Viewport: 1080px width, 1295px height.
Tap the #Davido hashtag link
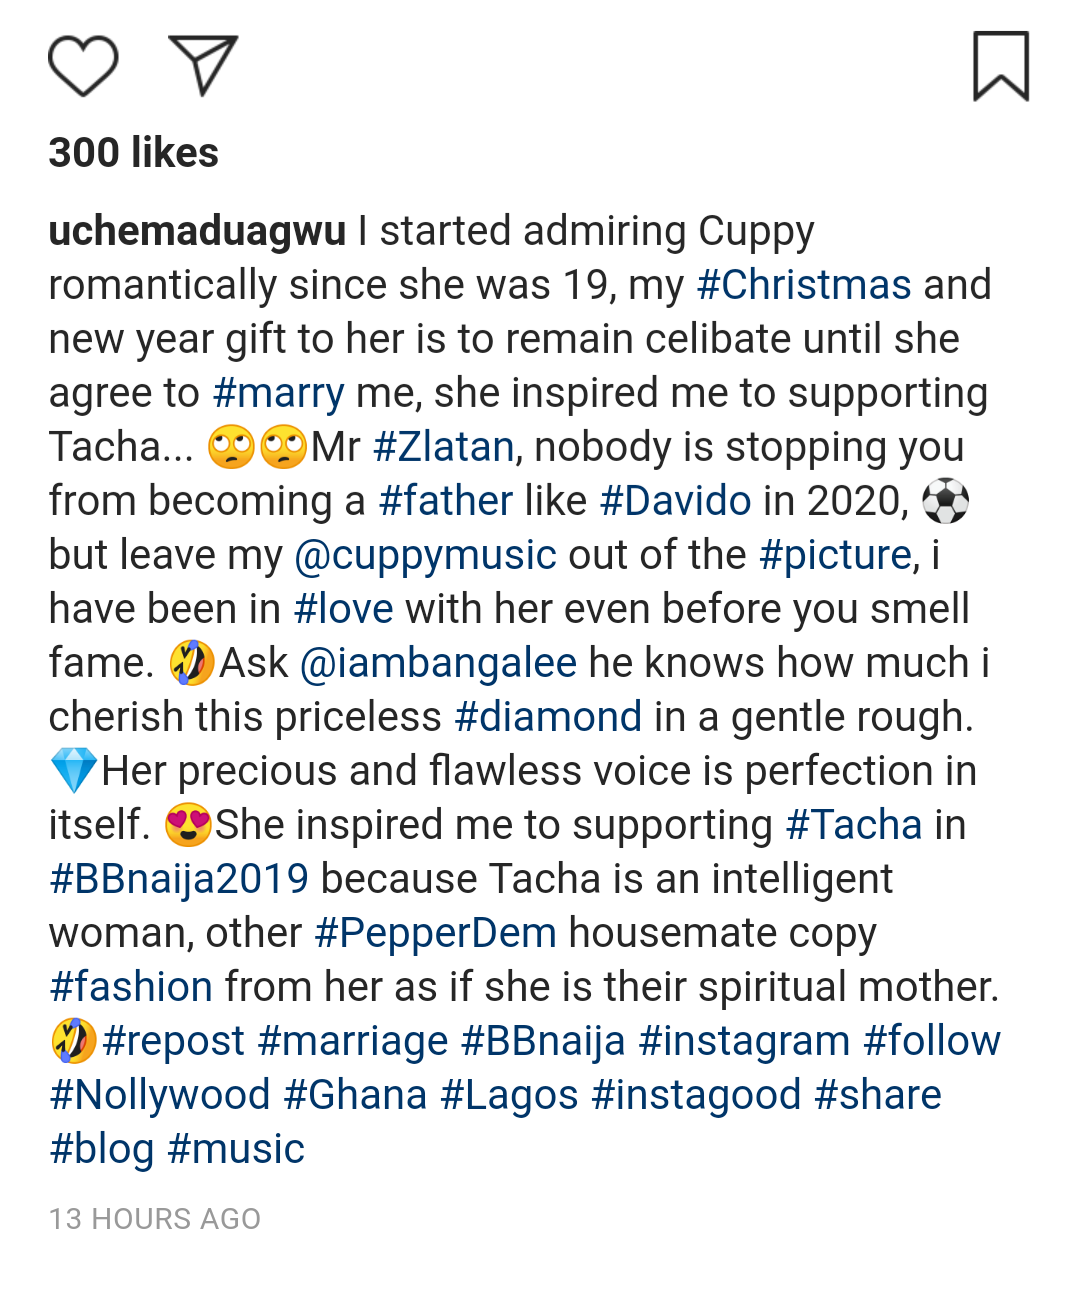coord(675,501)
